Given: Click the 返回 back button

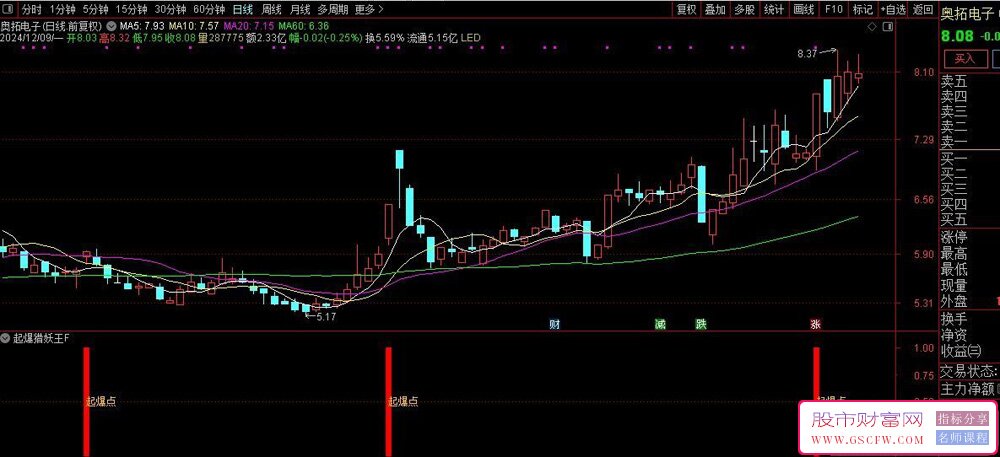Looking at the screenshot, I should 922,9.
